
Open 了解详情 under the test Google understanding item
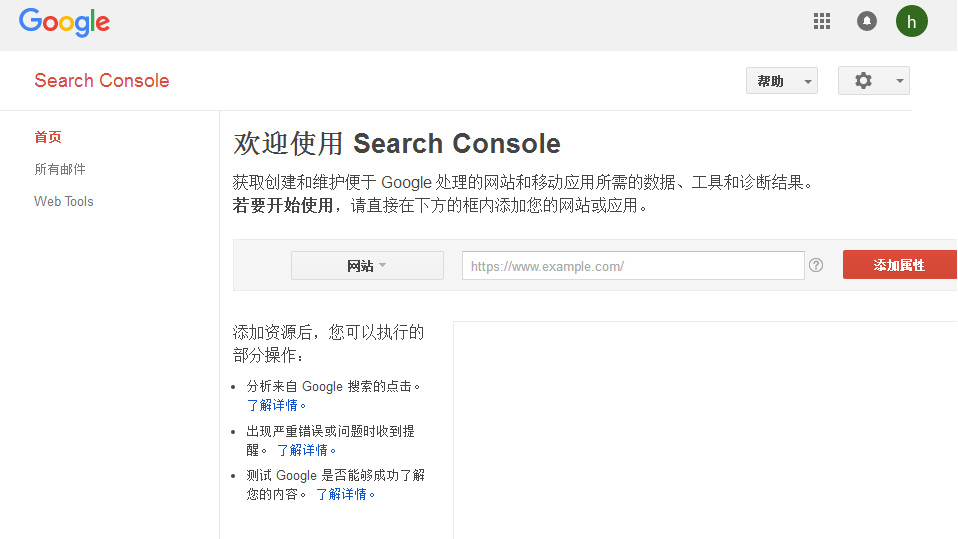(345, 494)
